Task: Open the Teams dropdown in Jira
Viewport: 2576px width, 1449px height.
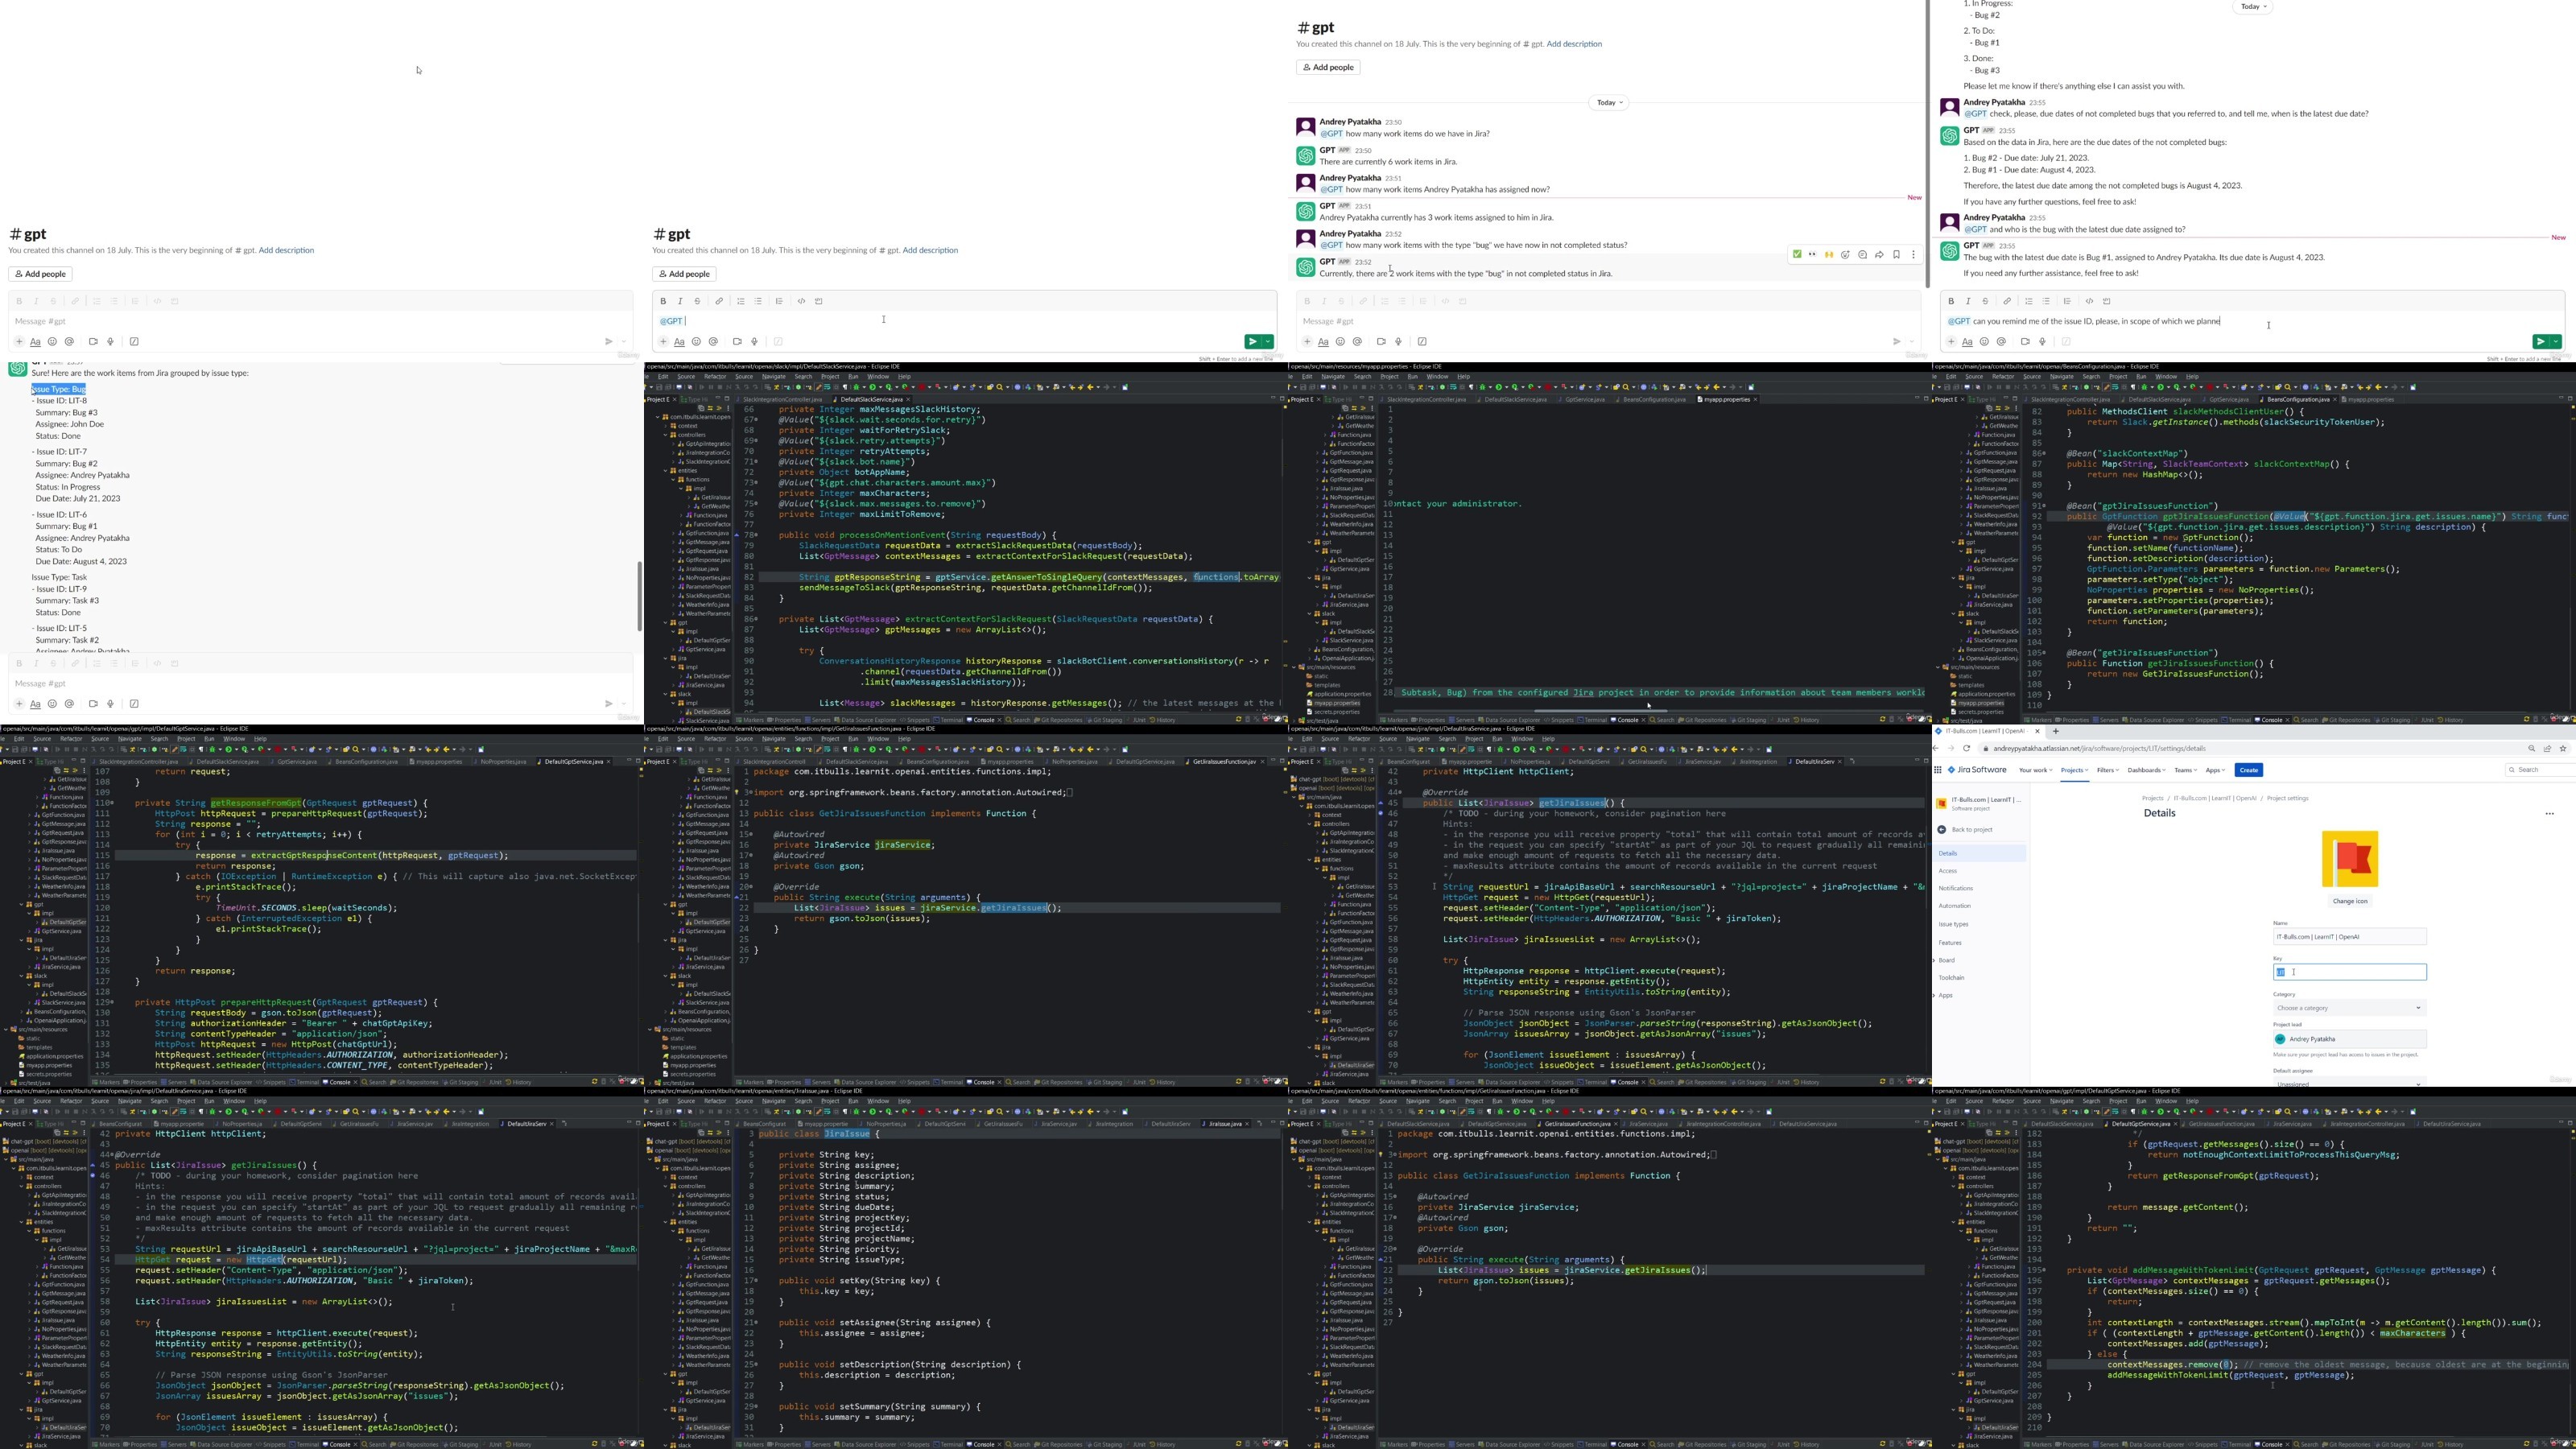Action: (x=2185, y=770)
